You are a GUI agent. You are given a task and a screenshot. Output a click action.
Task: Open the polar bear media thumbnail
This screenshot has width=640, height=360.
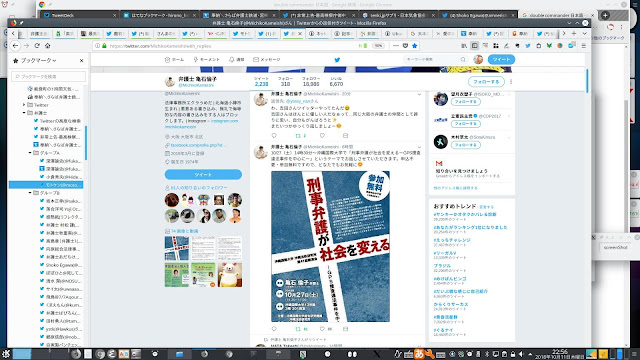(x=230, y=275)
